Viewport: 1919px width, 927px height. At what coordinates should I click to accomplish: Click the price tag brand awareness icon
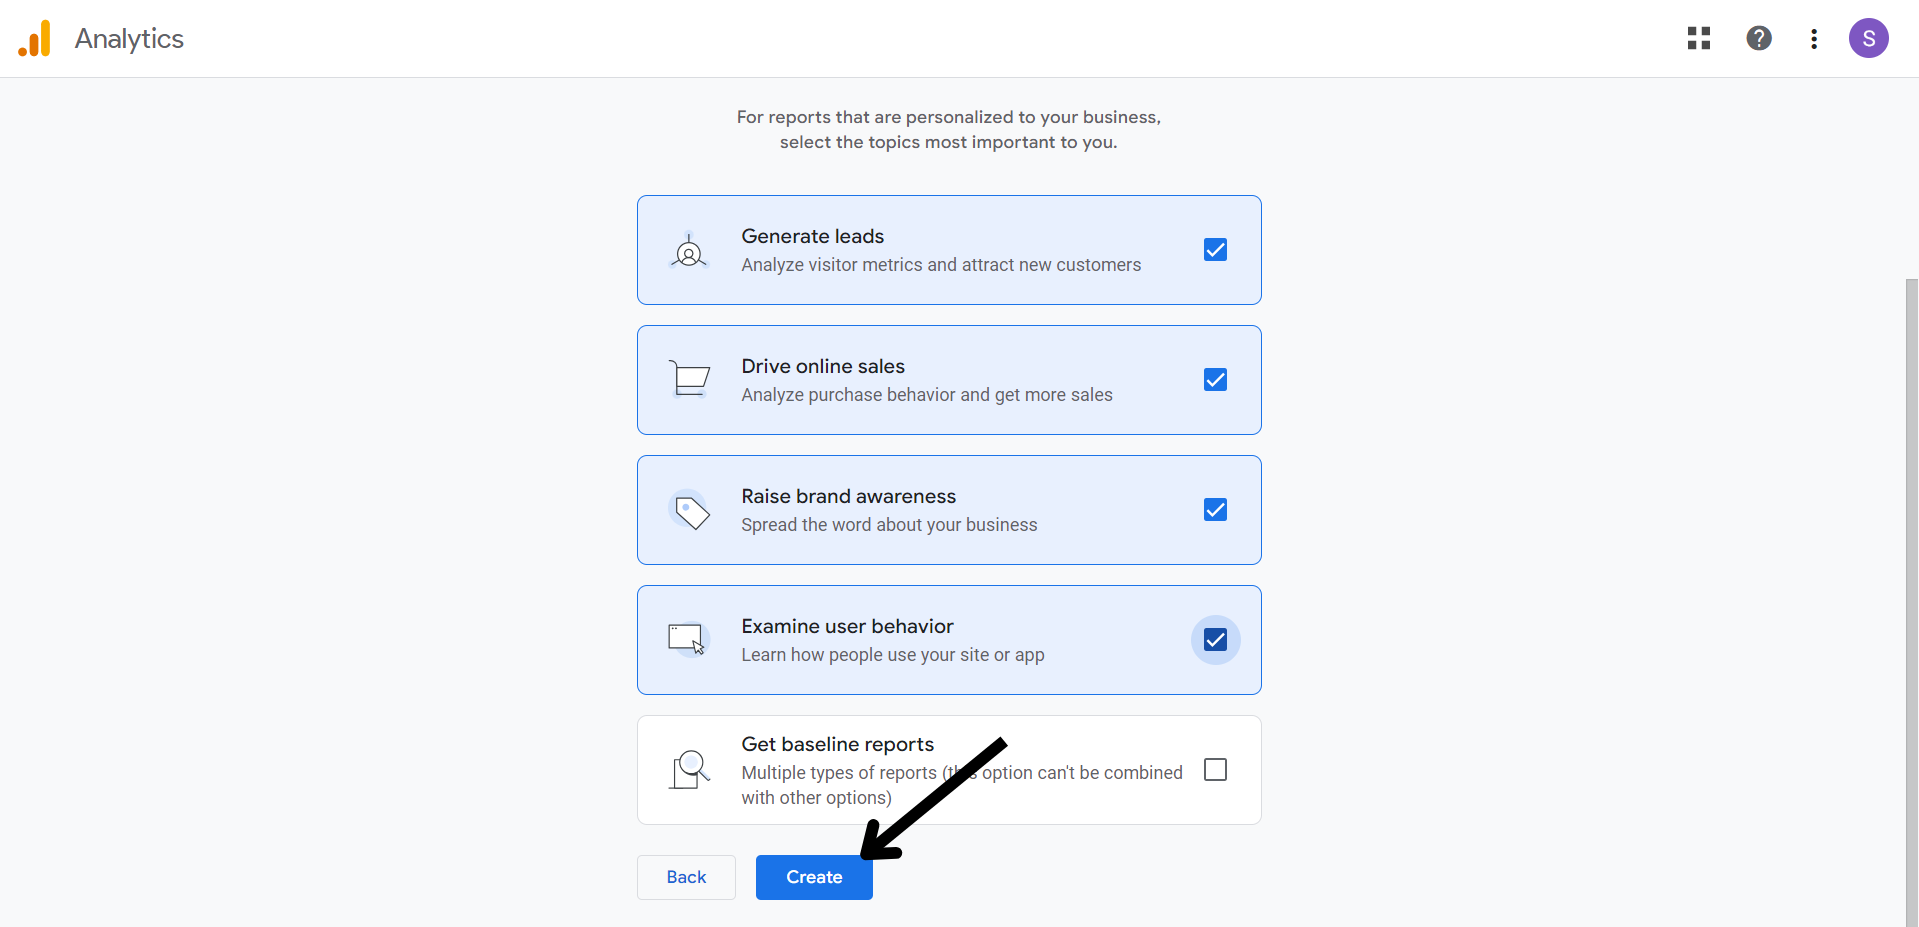[x=690, y=511]
